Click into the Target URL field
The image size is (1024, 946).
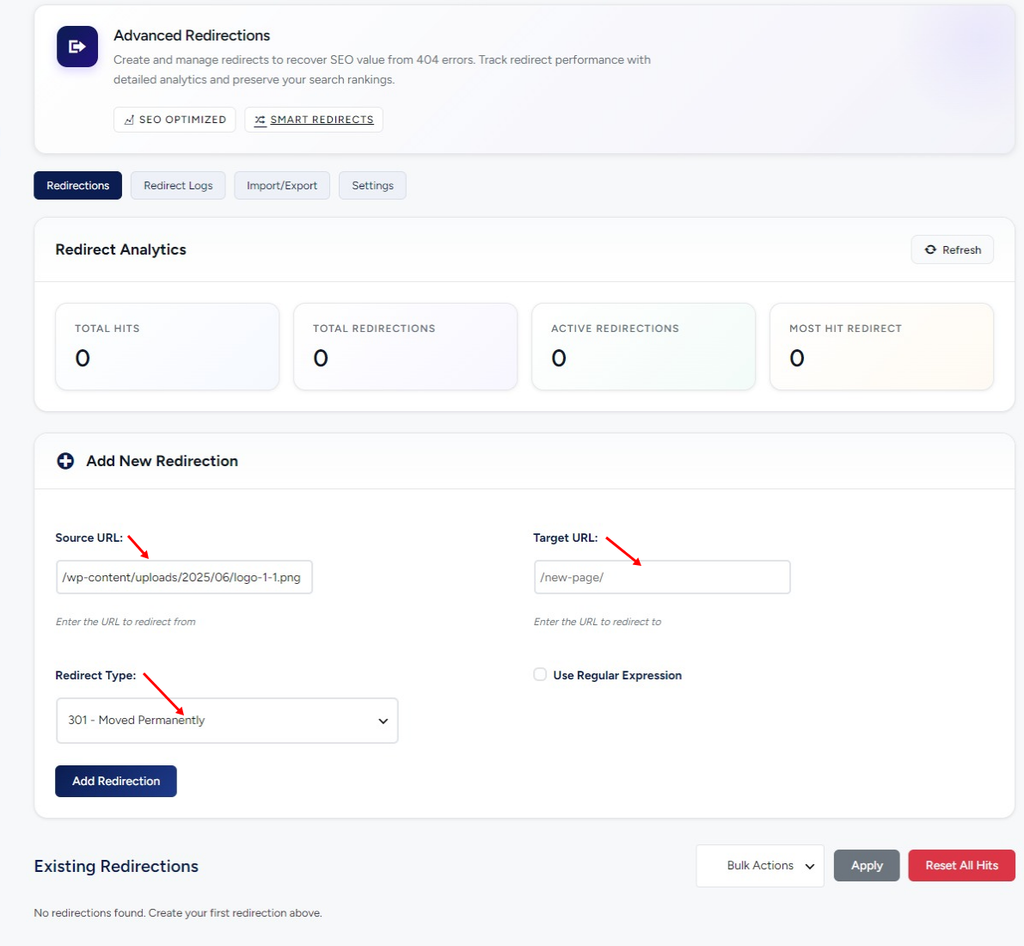[x=662, y=577]
